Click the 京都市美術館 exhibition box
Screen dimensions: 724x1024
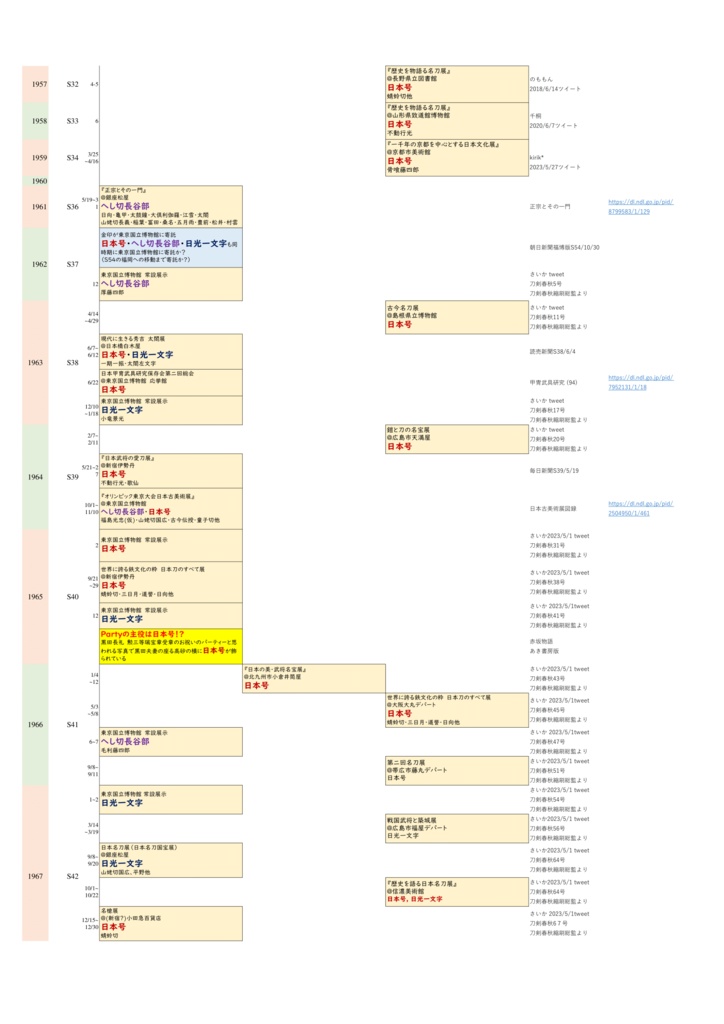point(457,157)
